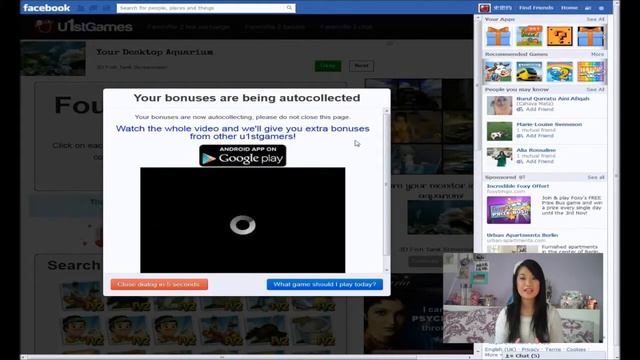This screenshot has width=640, height=360.
Task: Open the cow game icon
Action: (498, 72)
